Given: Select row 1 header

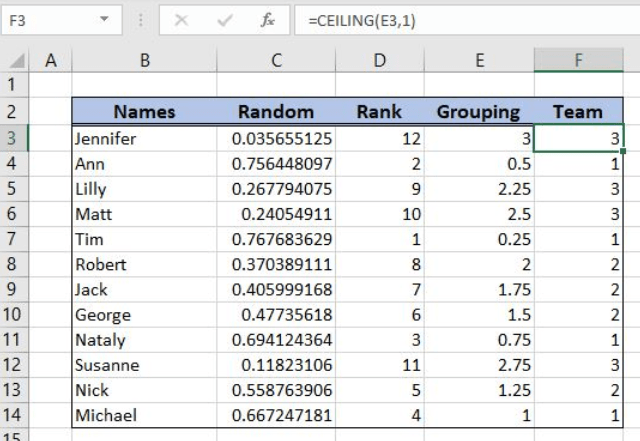Looking at the screenshot, I should click(14, 85).
